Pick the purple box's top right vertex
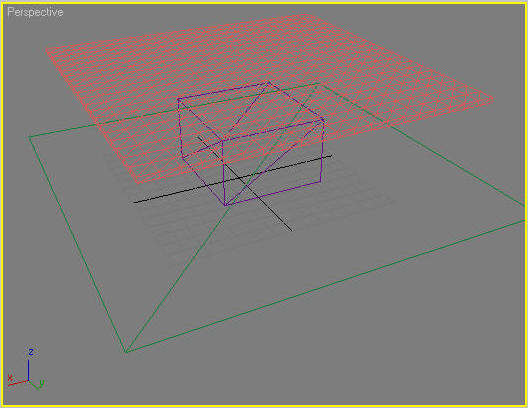 tap(323, 120)
